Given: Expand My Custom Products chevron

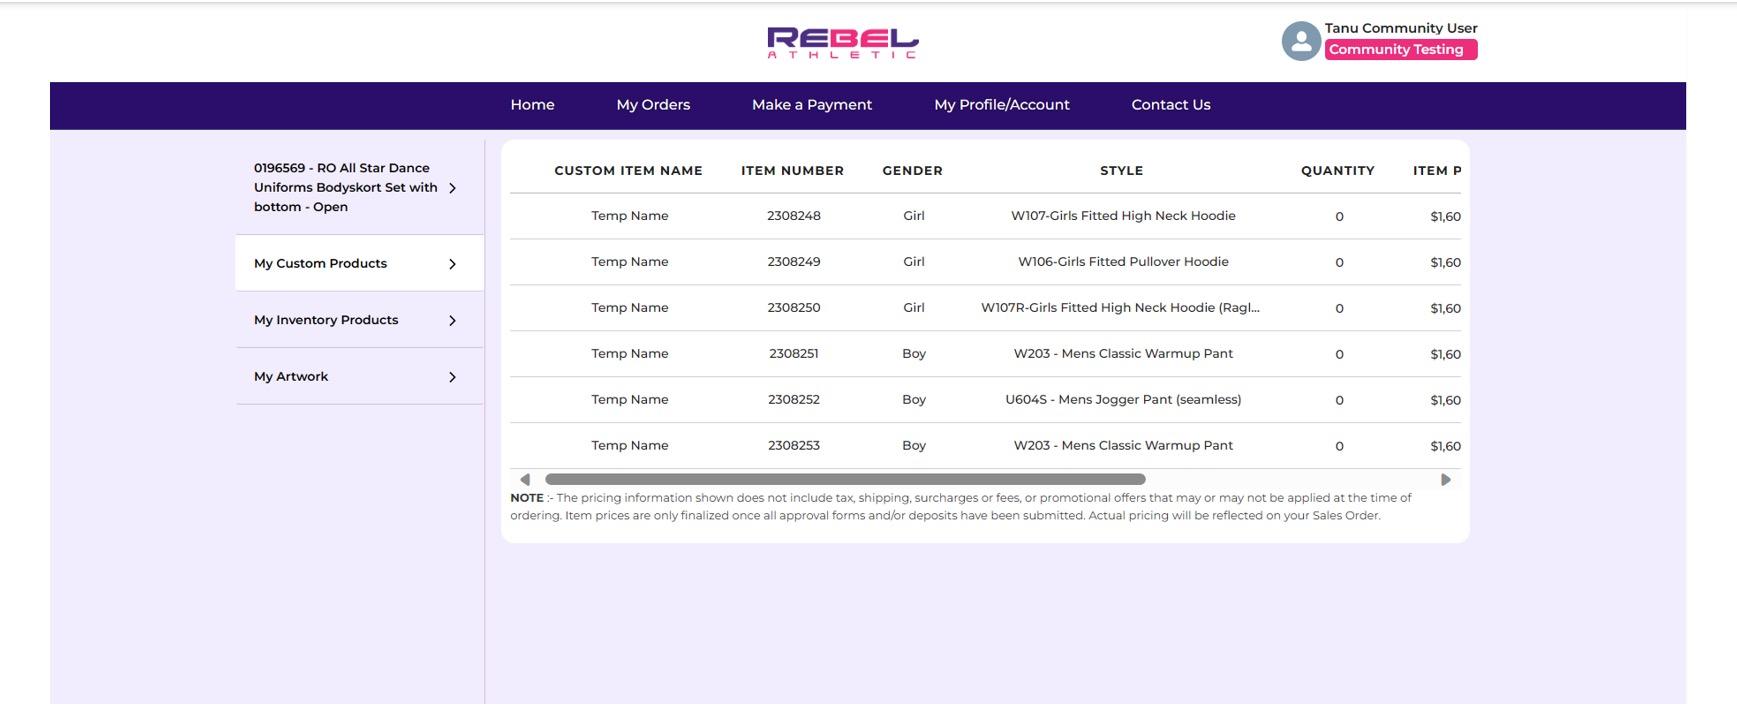Looking at the screenshot, I should [x=452, y=264].
